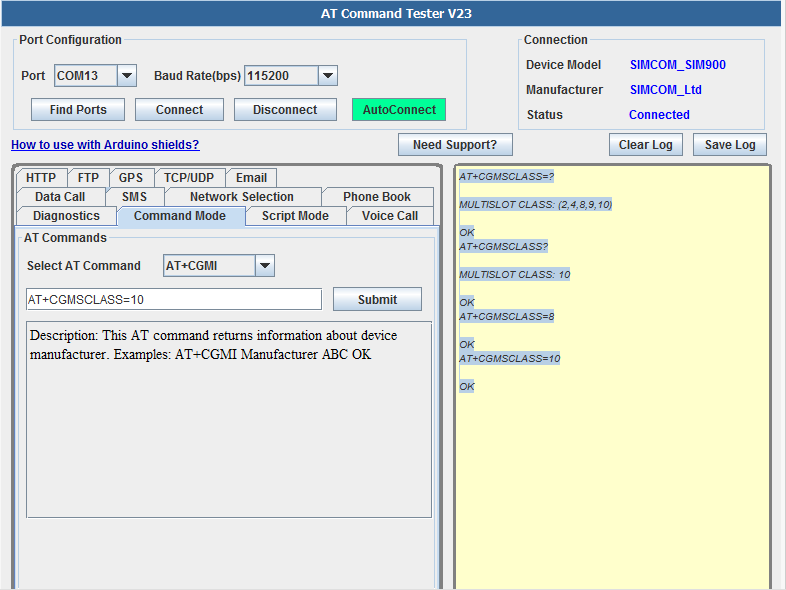Open the GPS tab

click(x=131, y=178)
